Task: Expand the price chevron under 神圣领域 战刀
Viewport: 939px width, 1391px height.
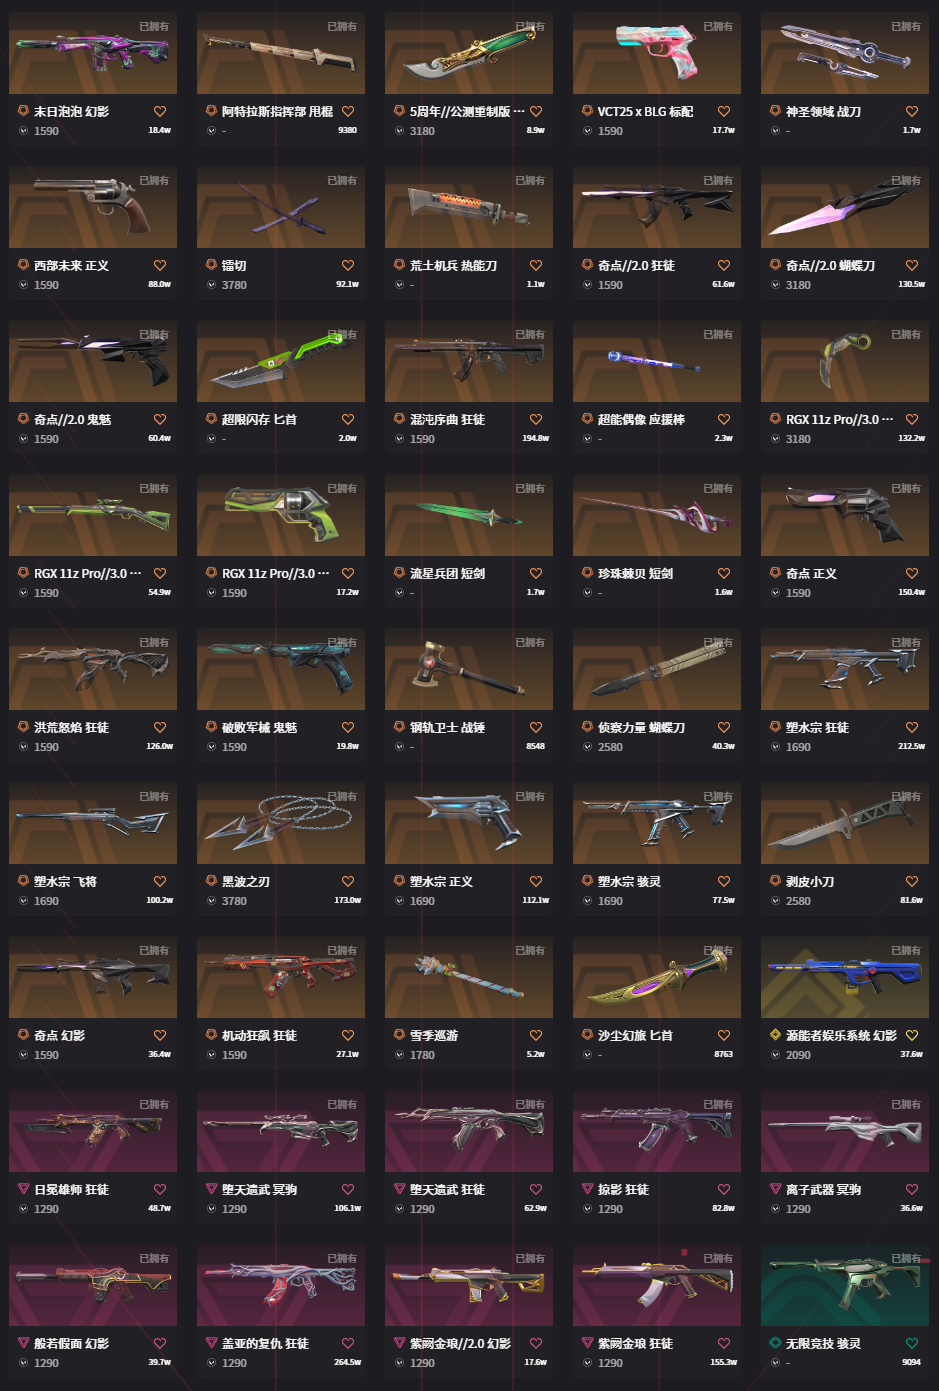Action: coord(775,131)
